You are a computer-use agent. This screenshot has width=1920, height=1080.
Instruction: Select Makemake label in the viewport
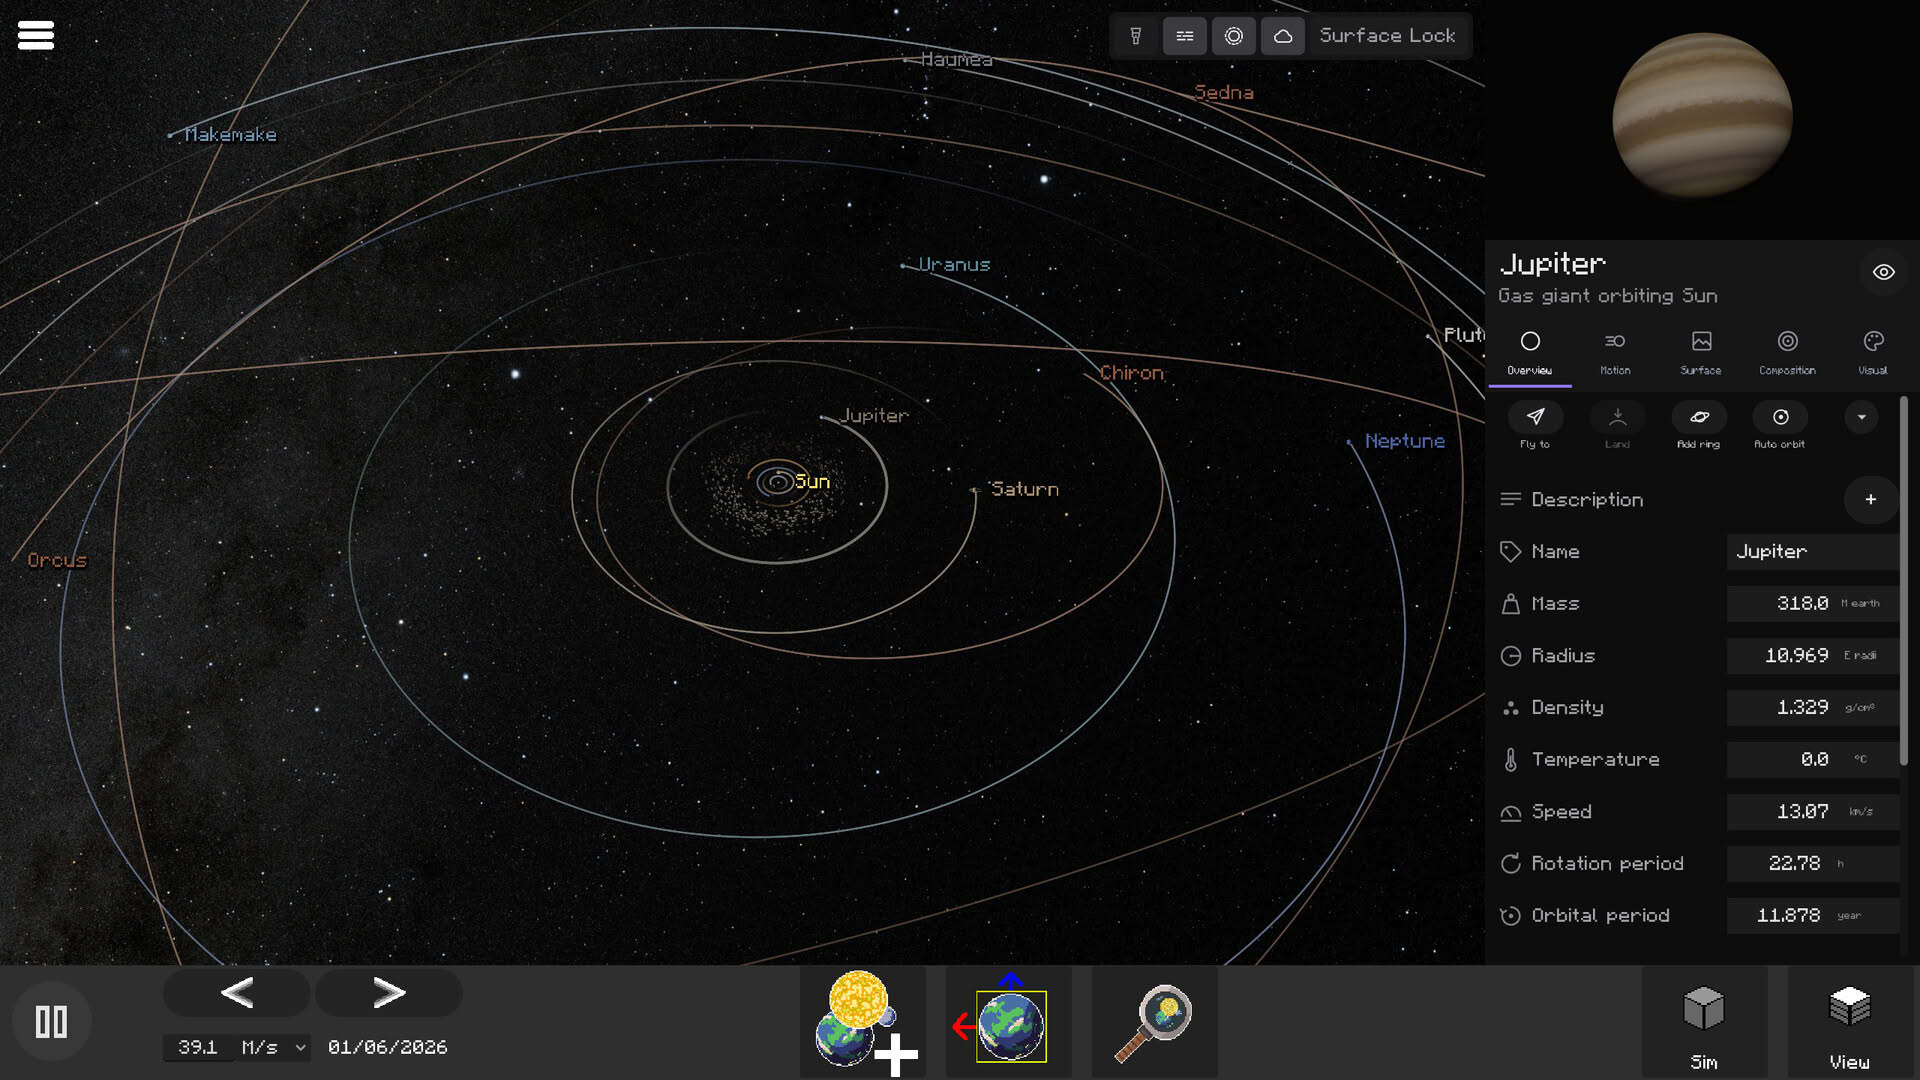coord(230,135)
